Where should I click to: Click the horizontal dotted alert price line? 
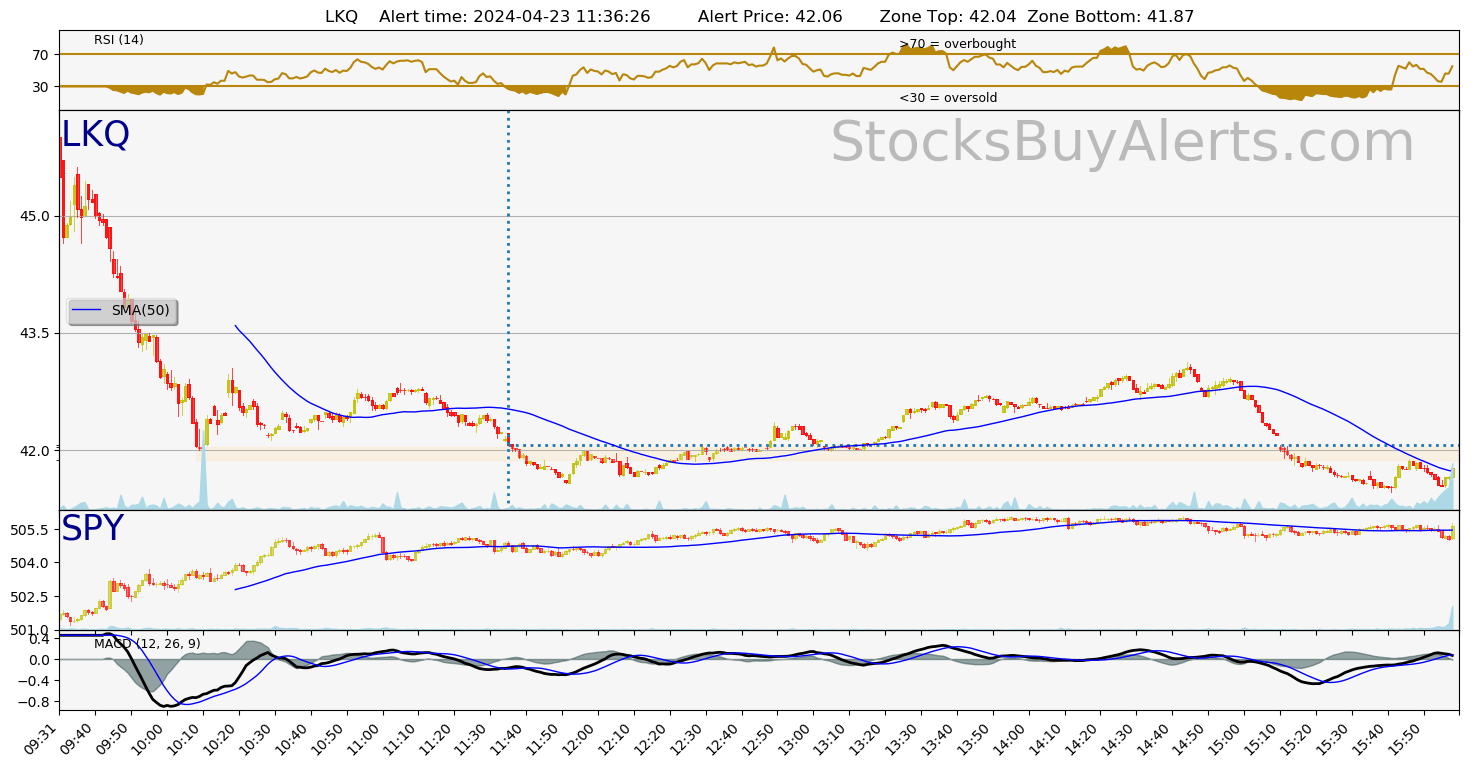(983, 445)
